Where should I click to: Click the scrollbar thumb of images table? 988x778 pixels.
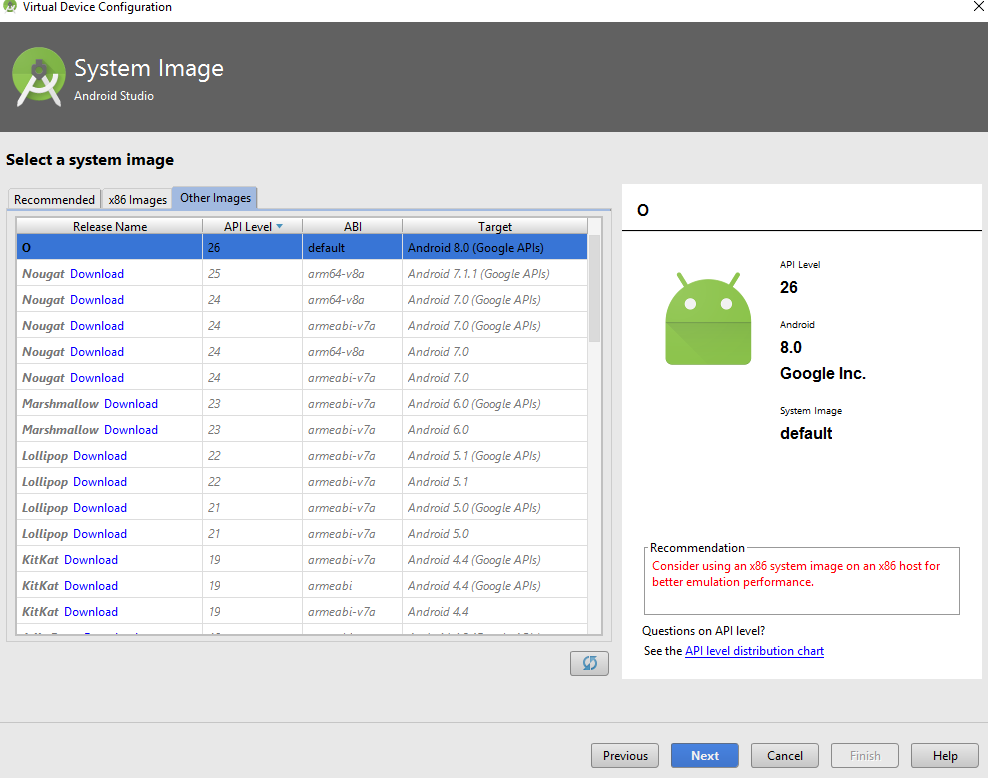pos(594,289)
